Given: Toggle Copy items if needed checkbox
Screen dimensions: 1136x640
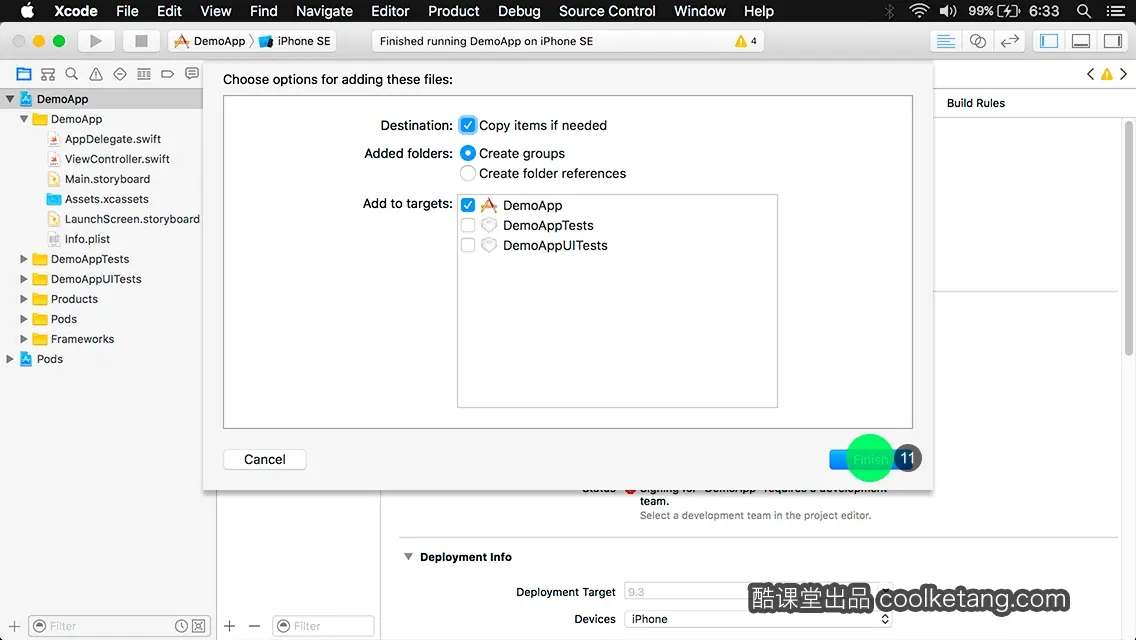Looking at the screenshot, I should tap(468, 125).
